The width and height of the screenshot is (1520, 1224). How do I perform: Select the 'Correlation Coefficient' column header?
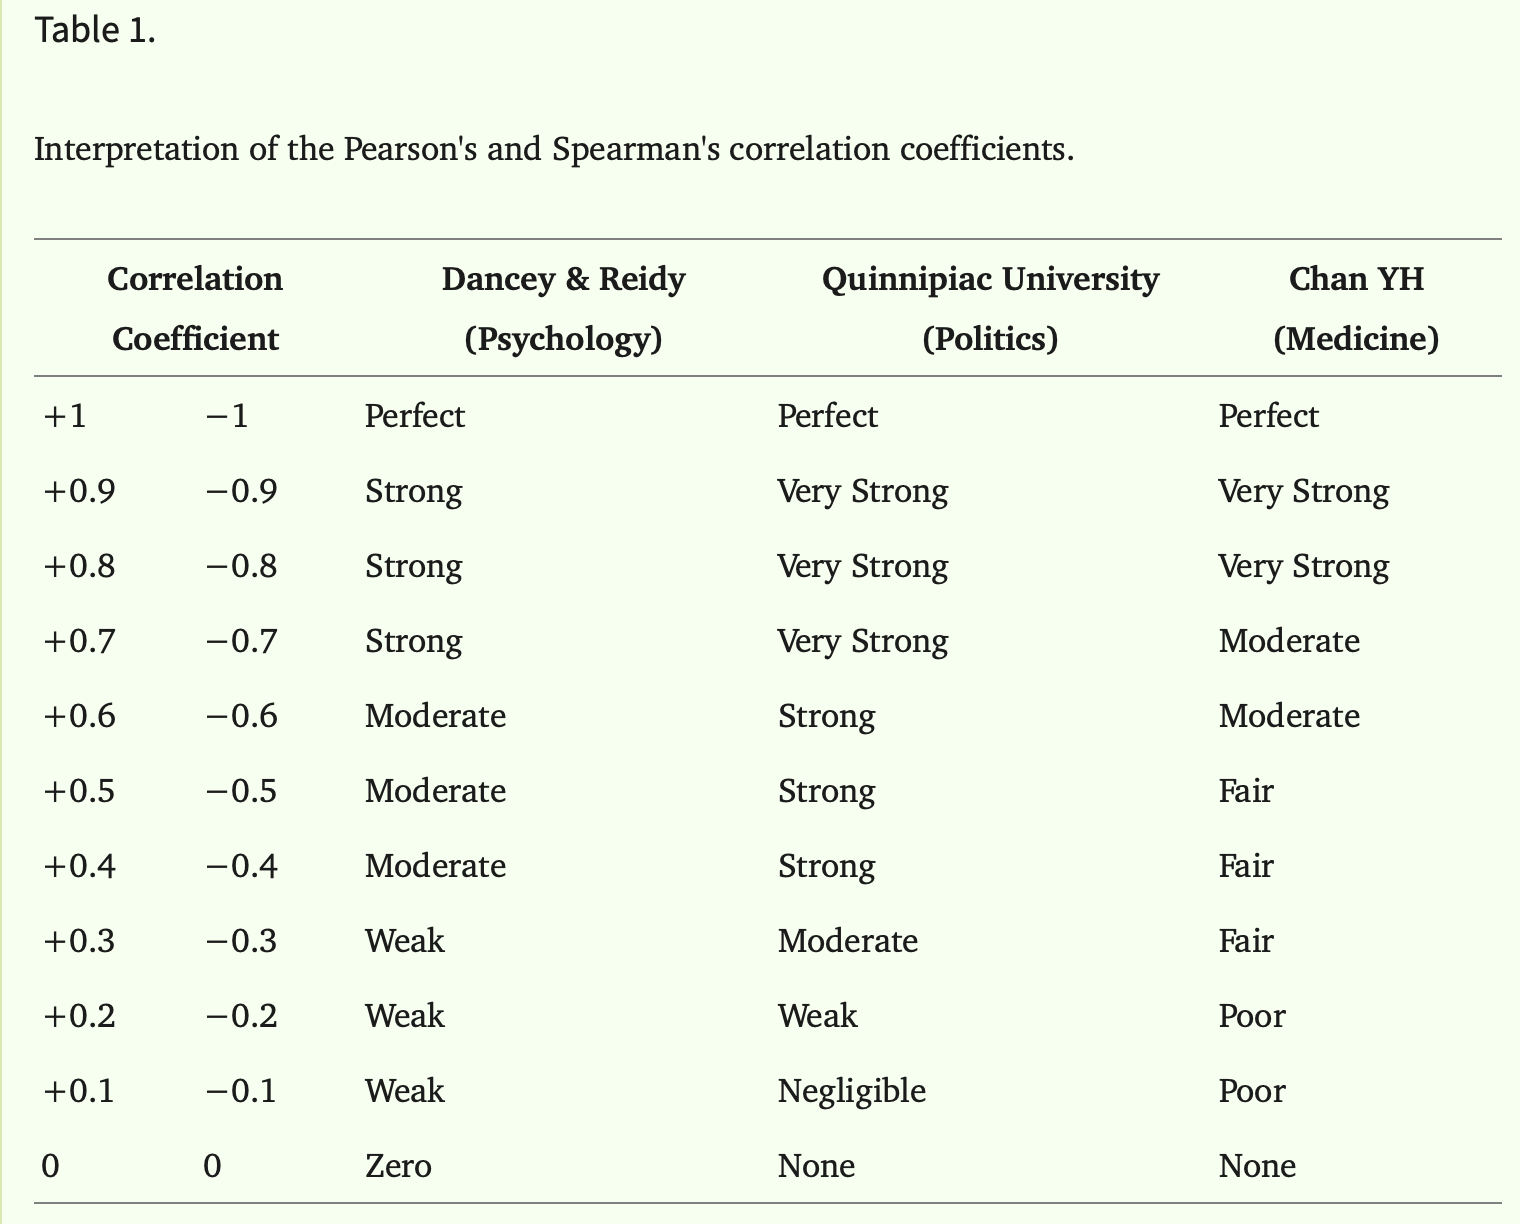[195, 308]
